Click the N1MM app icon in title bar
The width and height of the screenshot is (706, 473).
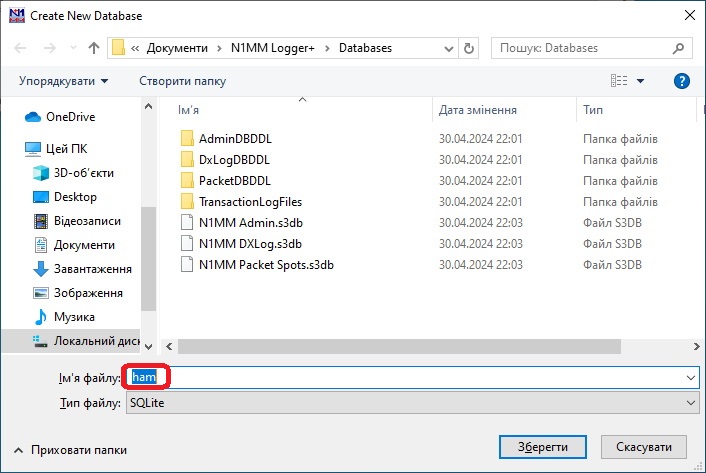[x=17, y=15]
